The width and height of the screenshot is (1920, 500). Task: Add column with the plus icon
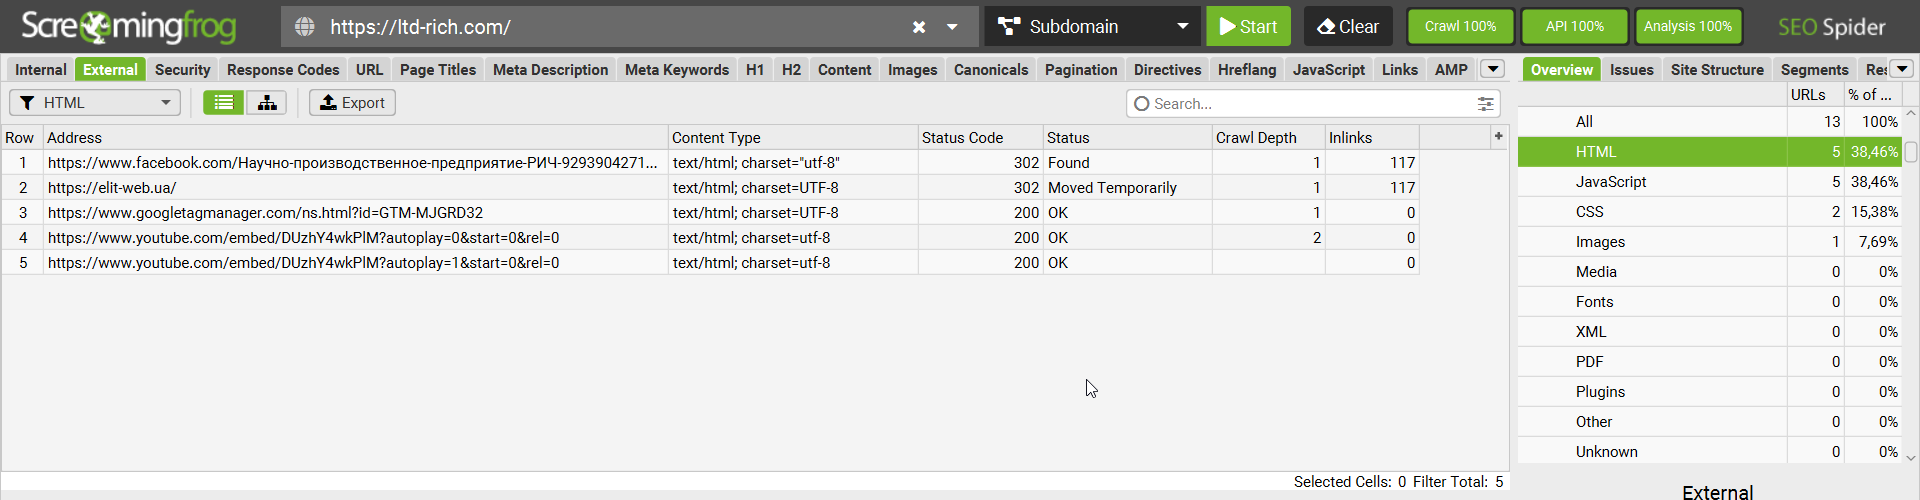point(1498,136)
